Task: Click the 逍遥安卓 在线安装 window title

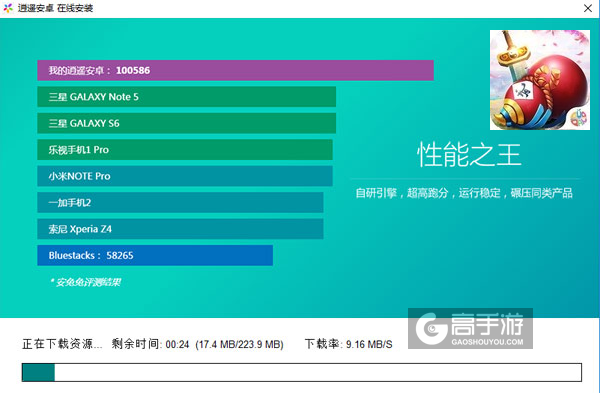Action: [55, 8]
